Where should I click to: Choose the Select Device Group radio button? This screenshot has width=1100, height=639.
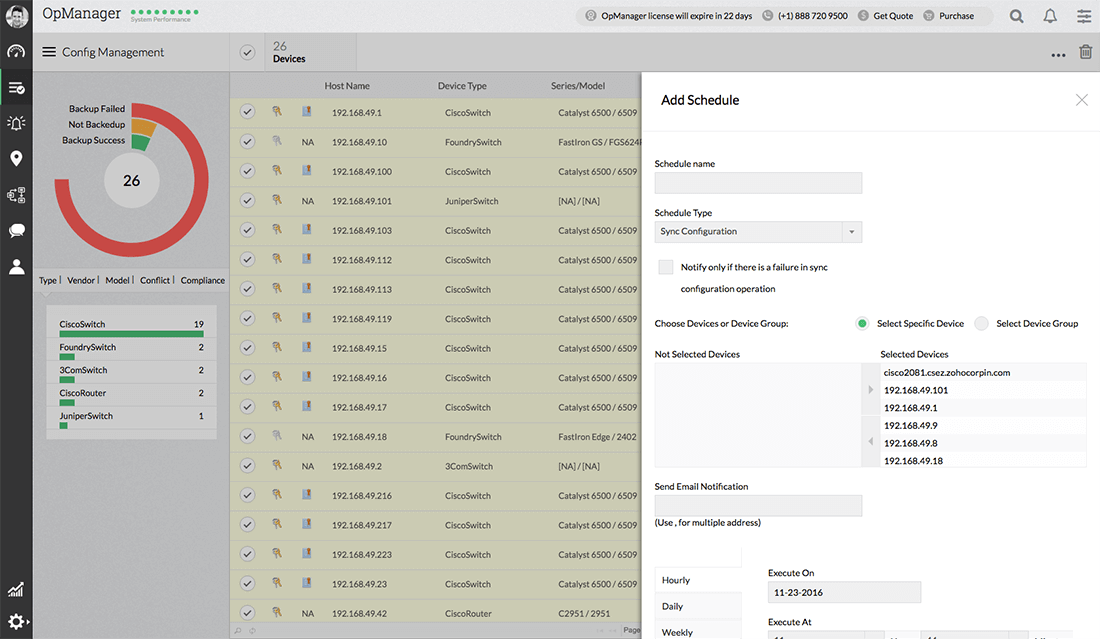981,324
